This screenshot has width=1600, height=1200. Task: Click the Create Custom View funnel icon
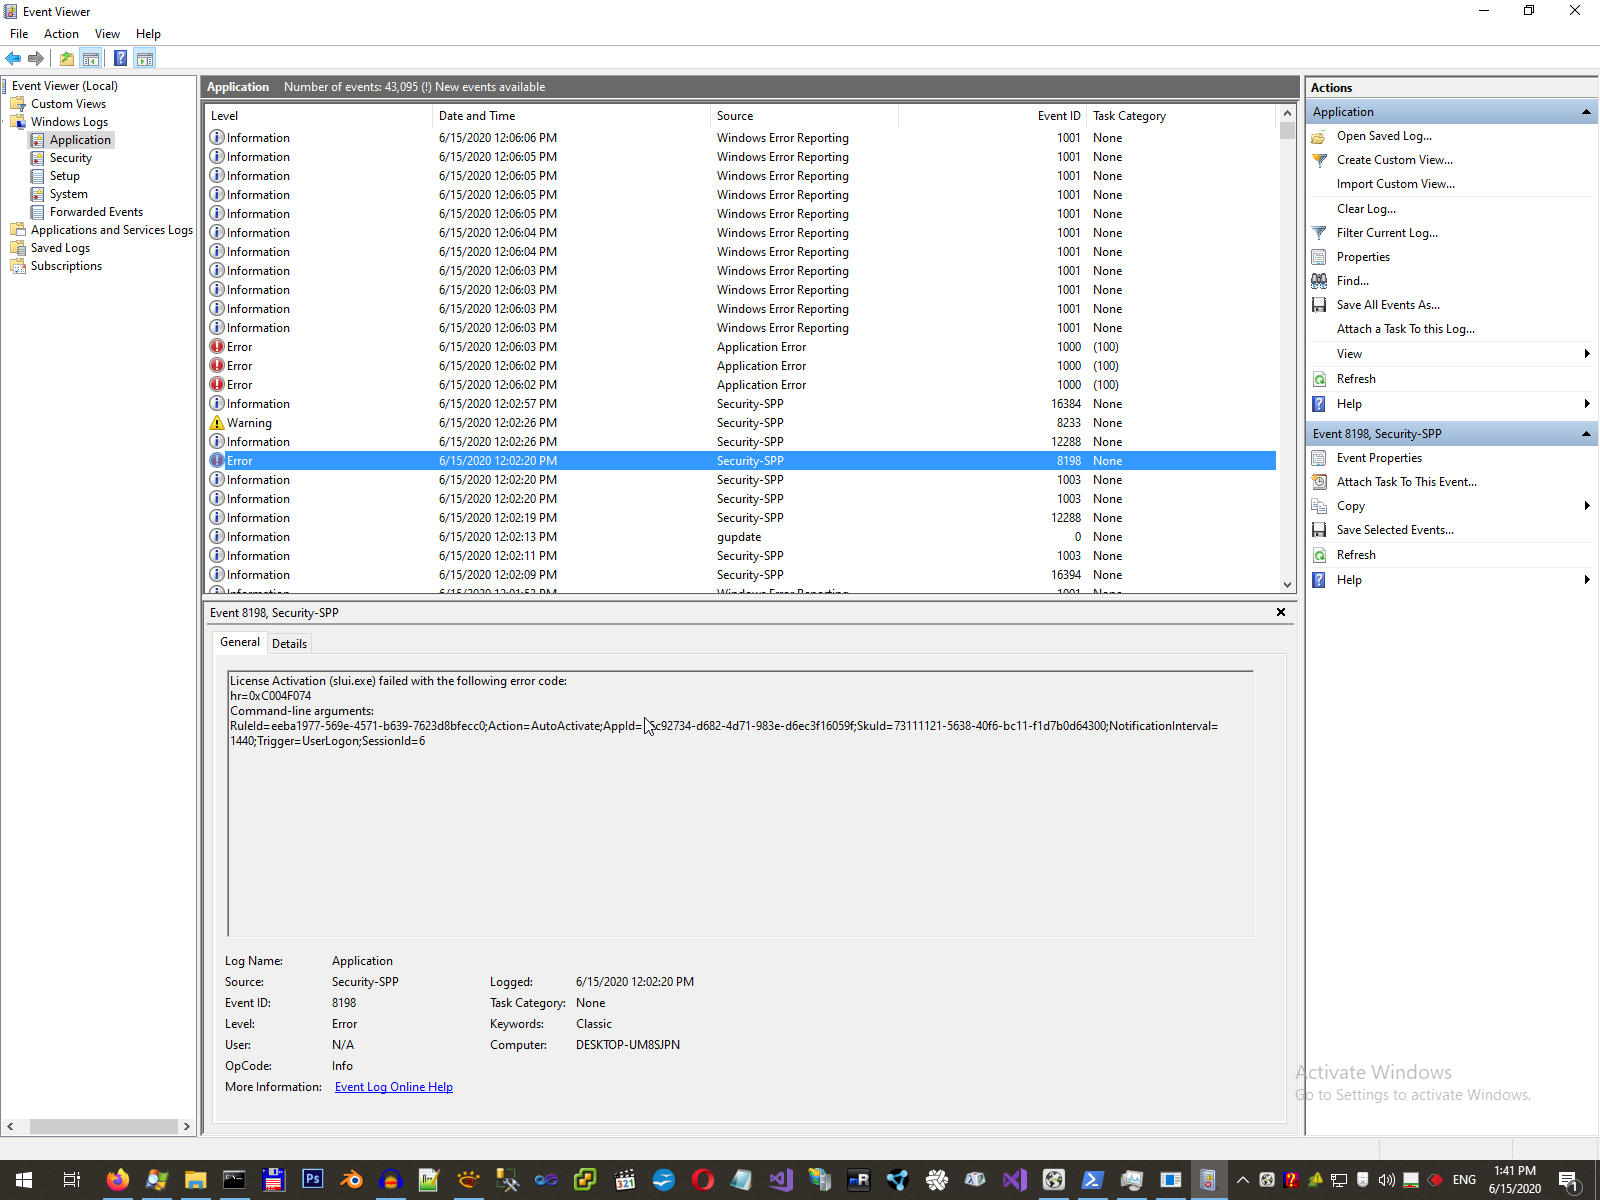pos(1319,160)
